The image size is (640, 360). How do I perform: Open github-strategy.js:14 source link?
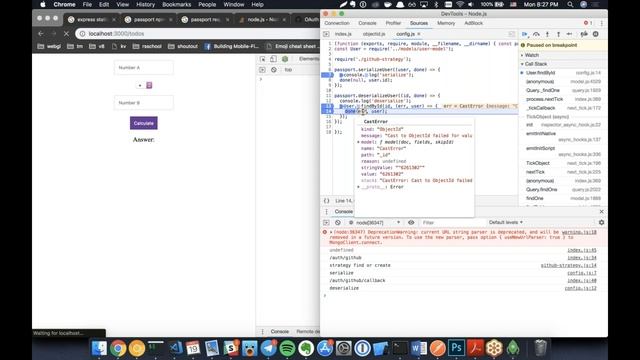tap(569, 265)
